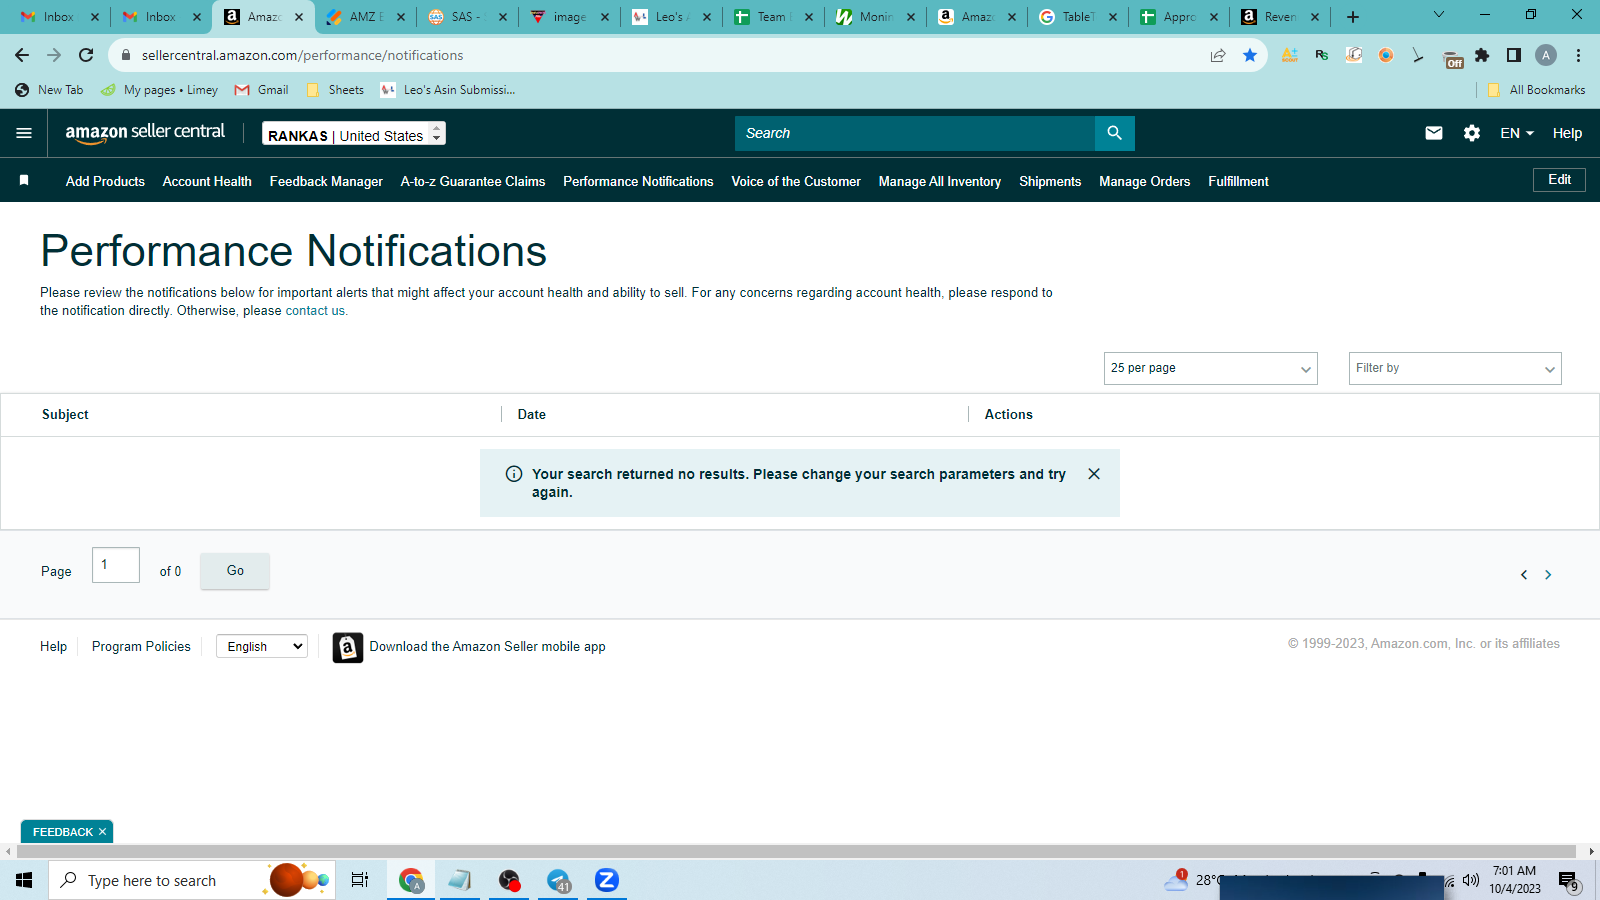Open the English language selector in footer
1600x900 pixels.
(x=262, y=646)
